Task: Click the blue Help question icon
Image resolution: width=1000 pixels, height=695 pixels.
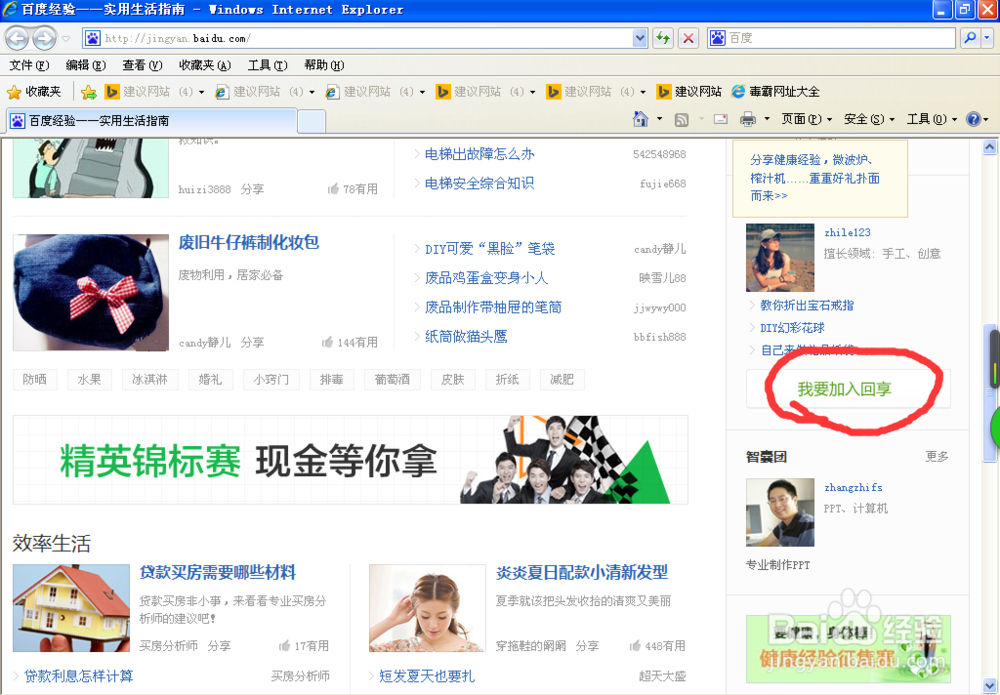Action: click(x=973, y=119)
